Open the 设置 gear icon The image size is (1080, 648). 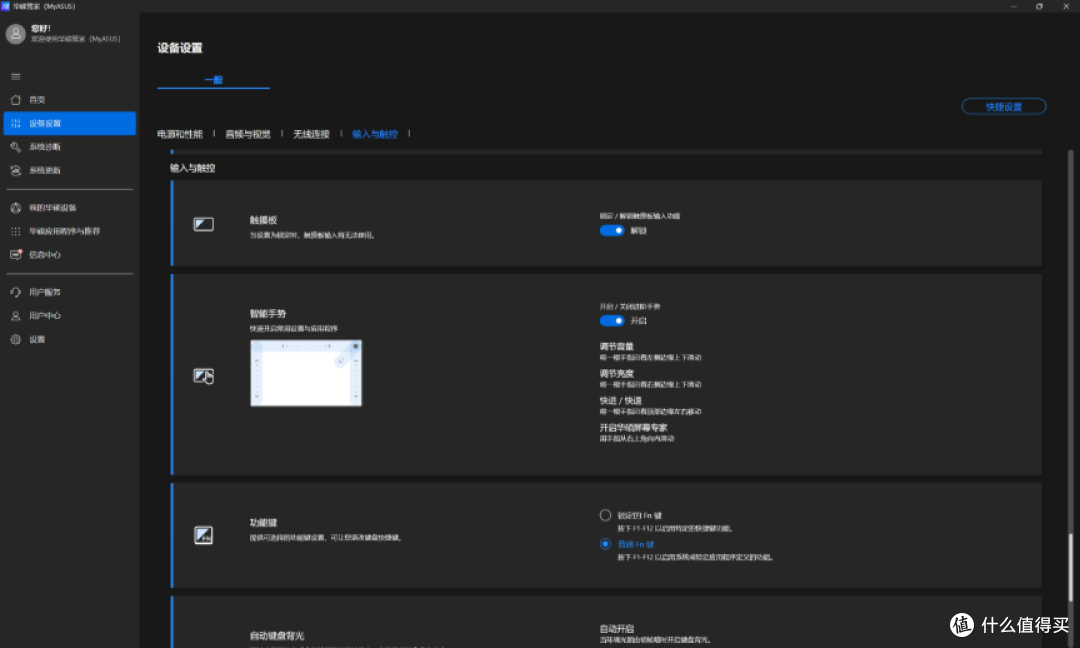(x=16, y=339)
